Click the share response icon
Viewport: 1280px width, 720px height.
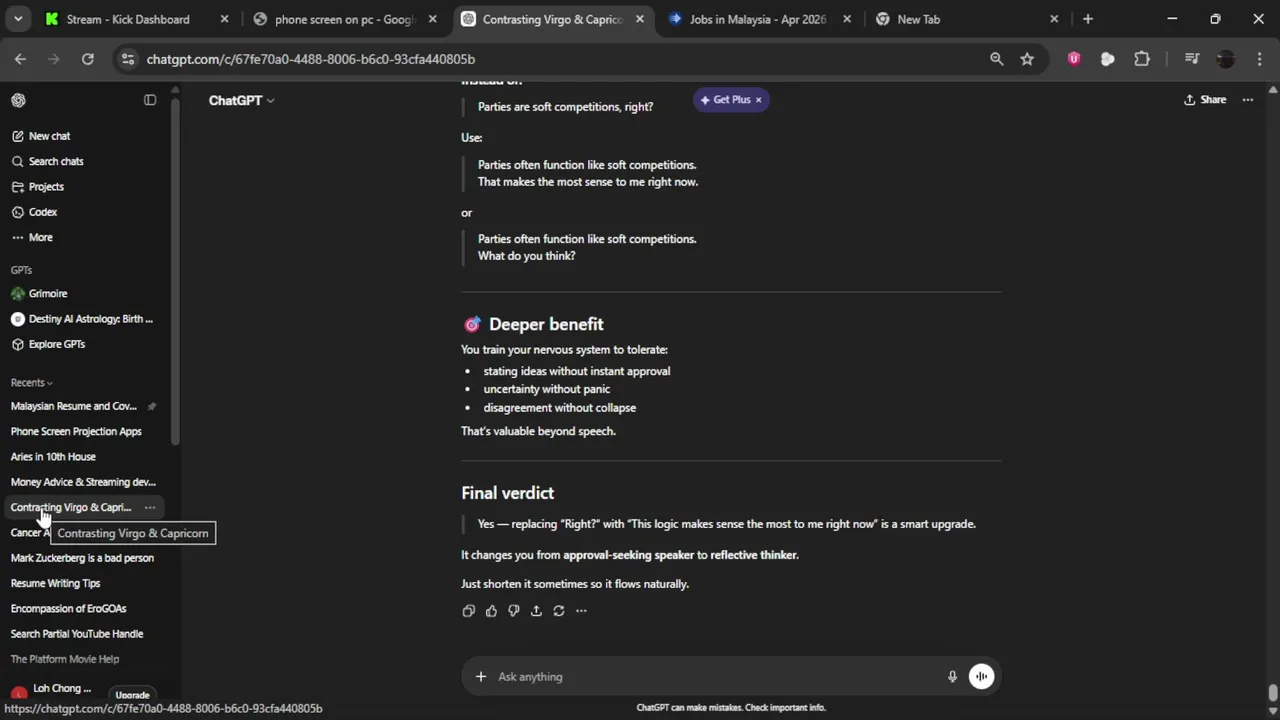pos(536,611)
